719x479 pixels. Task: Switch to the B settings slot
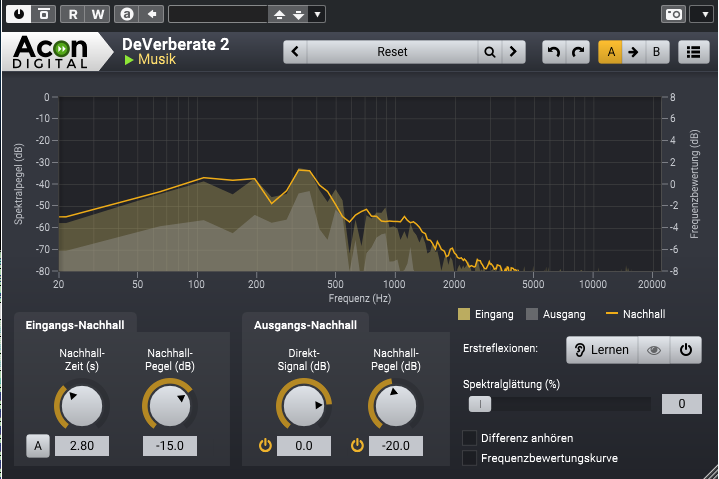click(x=656, y=52)
